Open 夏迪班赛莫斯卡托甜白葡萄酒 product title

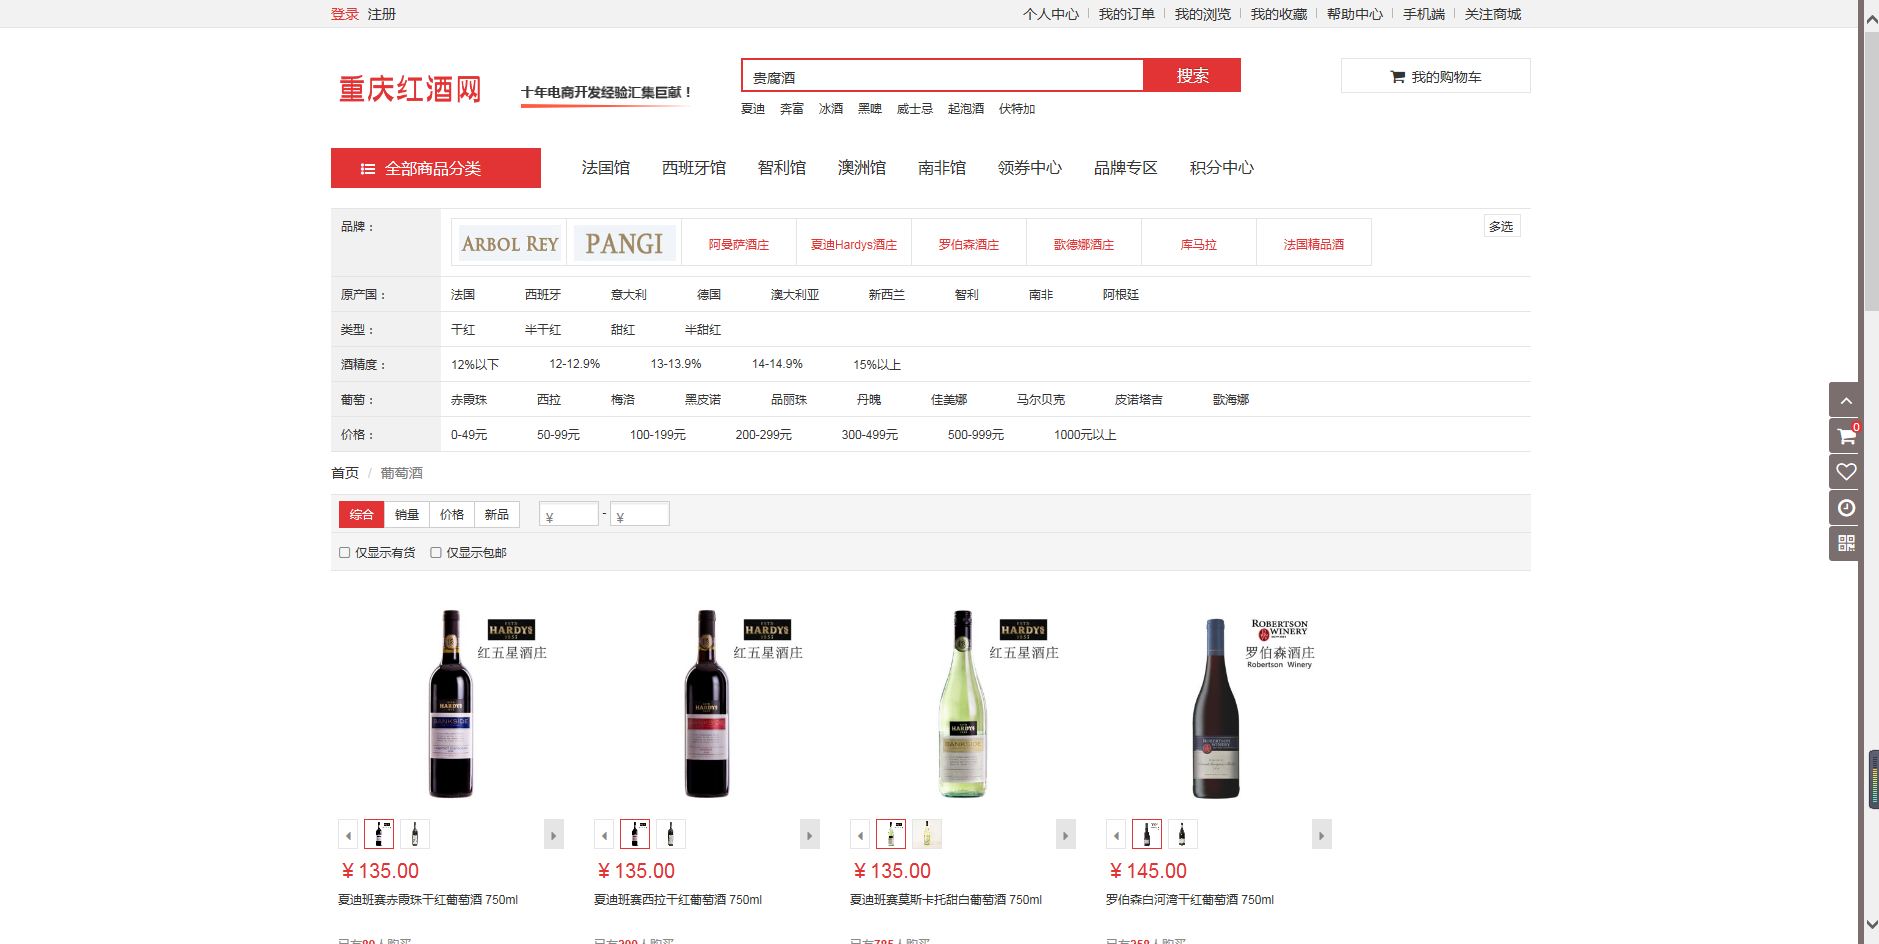point(946,900)
